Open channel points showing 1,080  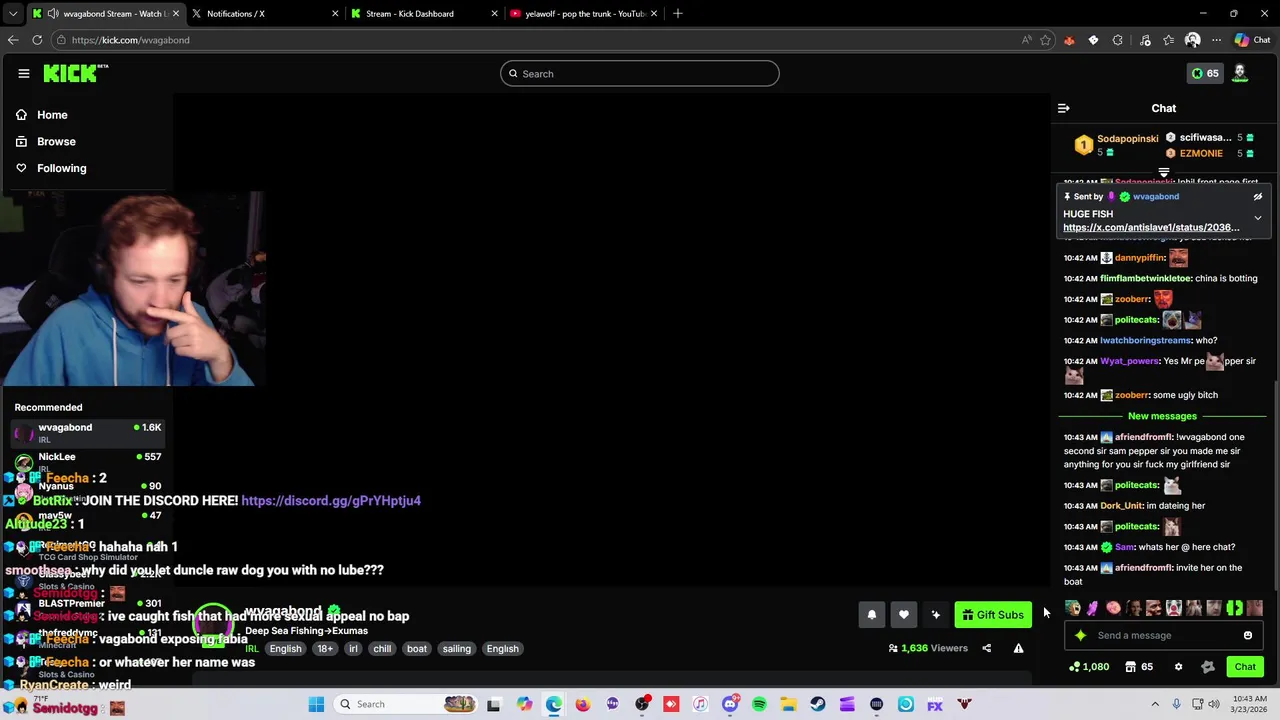pos(1089,667)
